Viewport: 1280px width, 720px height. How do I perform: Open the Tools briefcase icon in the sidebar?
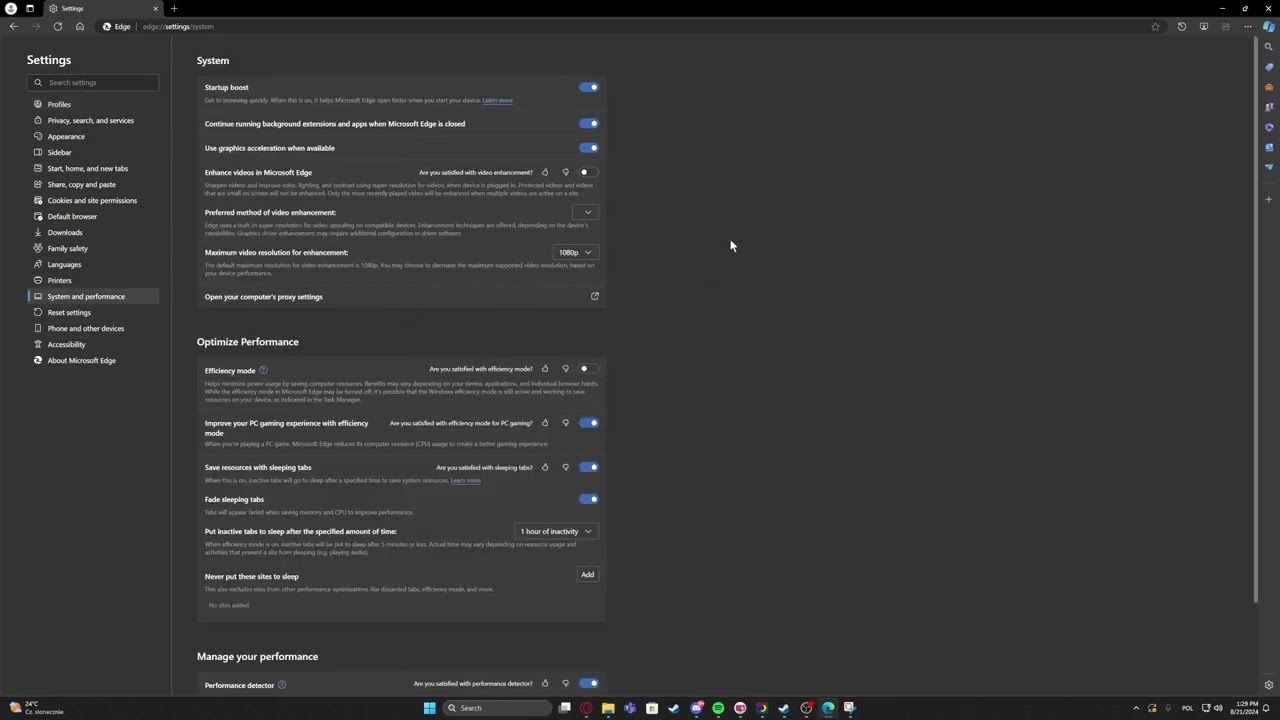(1268, 87)
